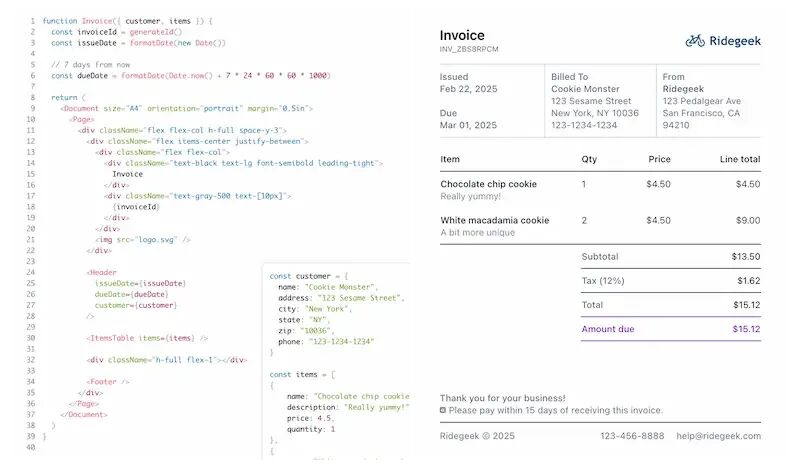Screen dimensions: 800x468
Task: Click the 'quantity: 1' property line
Action: pos(311,429)
